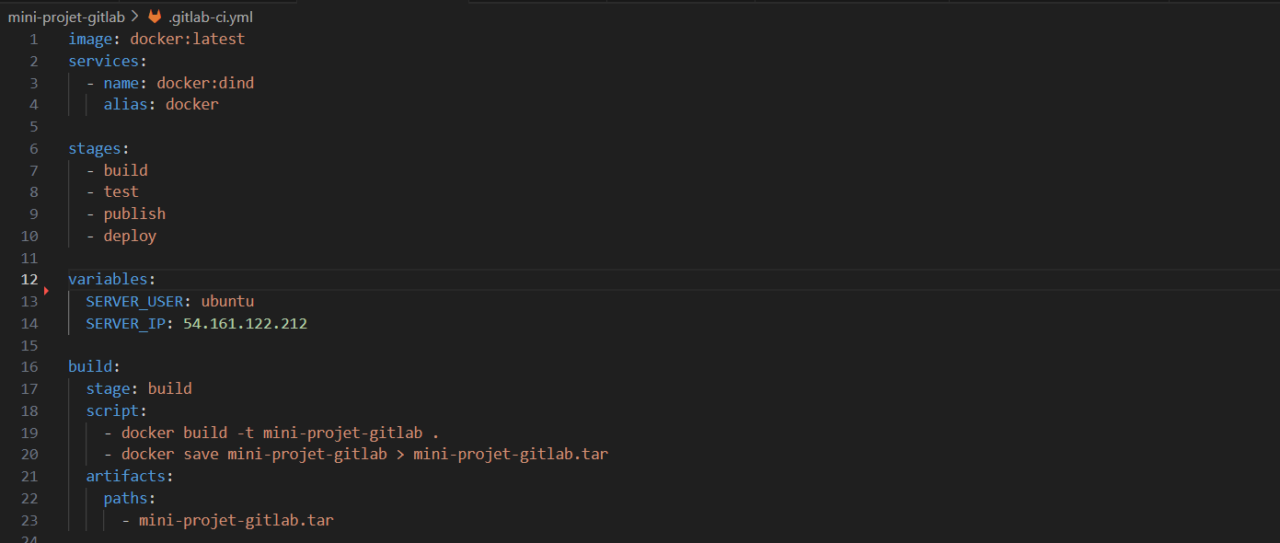The width and height of the screenshot is (1280, 543).
Task: Click the SERVER_USER variable name
Action: pyautogui.click(x=138, y=301)
